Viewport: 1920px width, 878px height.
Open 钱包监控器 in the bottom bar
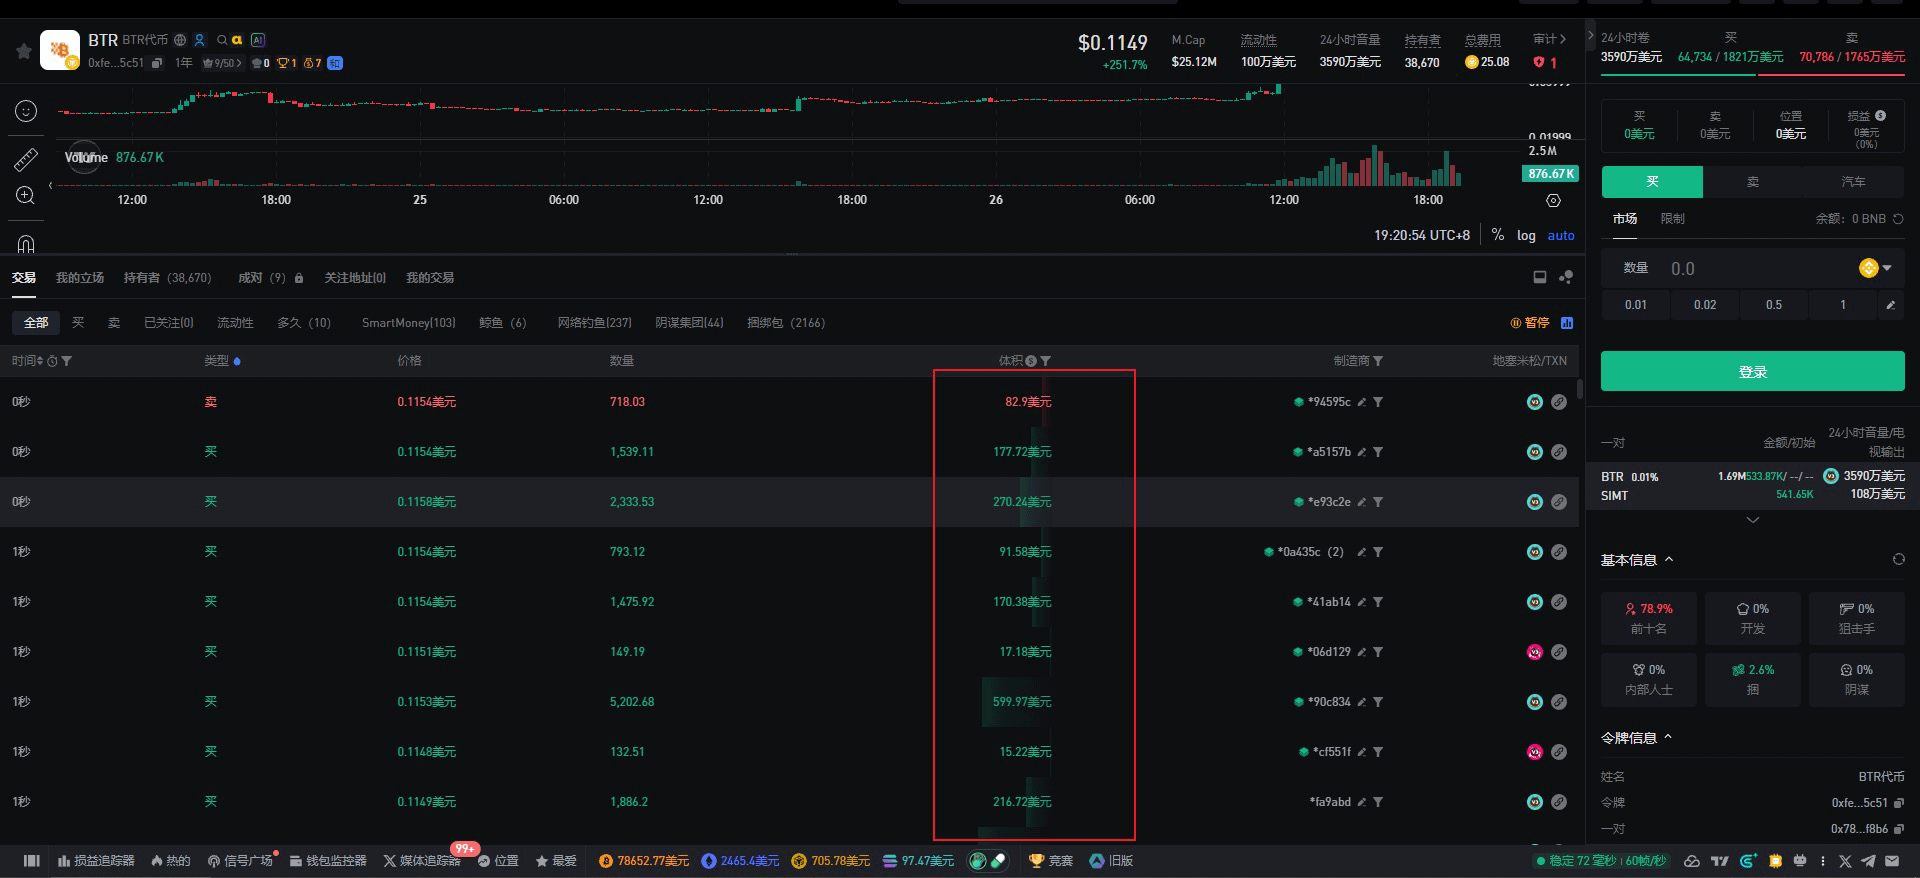(x=328, y=861)
